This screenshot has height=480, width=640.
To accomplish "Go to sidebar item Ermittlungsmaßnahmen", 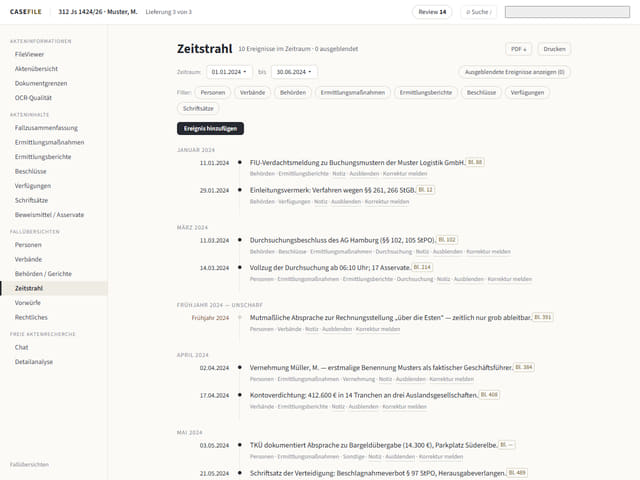I will [49, 142].
